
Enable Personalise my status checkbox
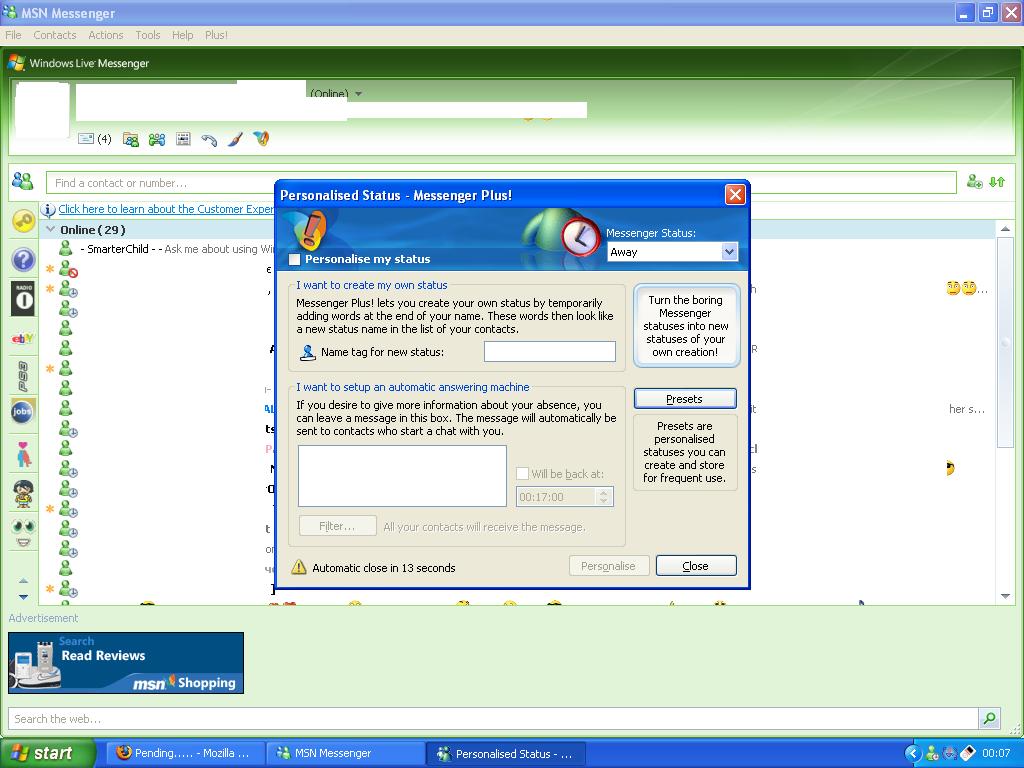click(295, 259)
